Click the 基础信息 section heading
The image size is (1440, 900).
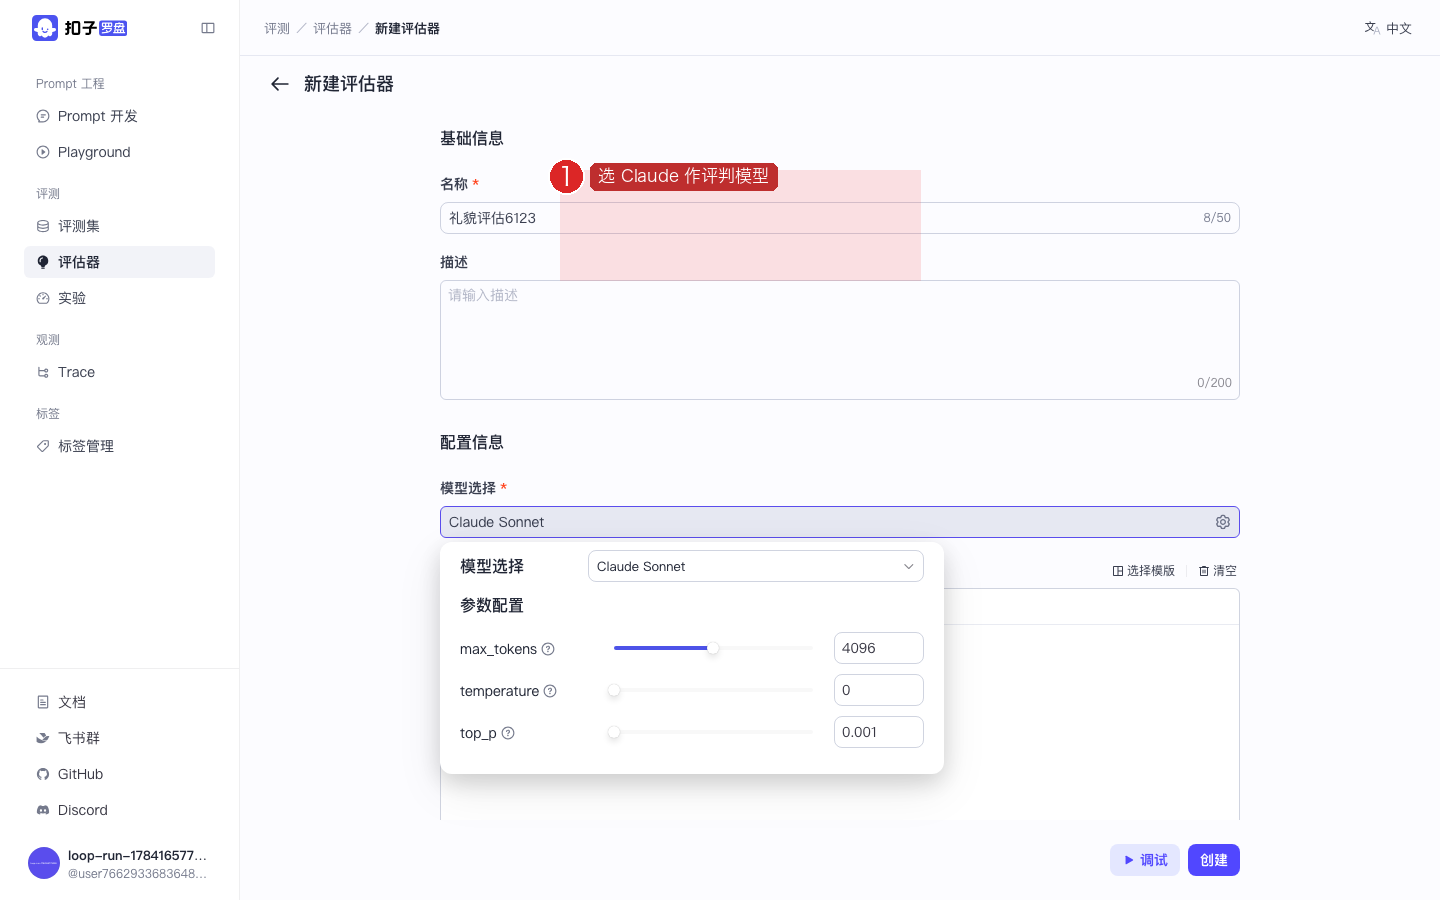[472, 138]
